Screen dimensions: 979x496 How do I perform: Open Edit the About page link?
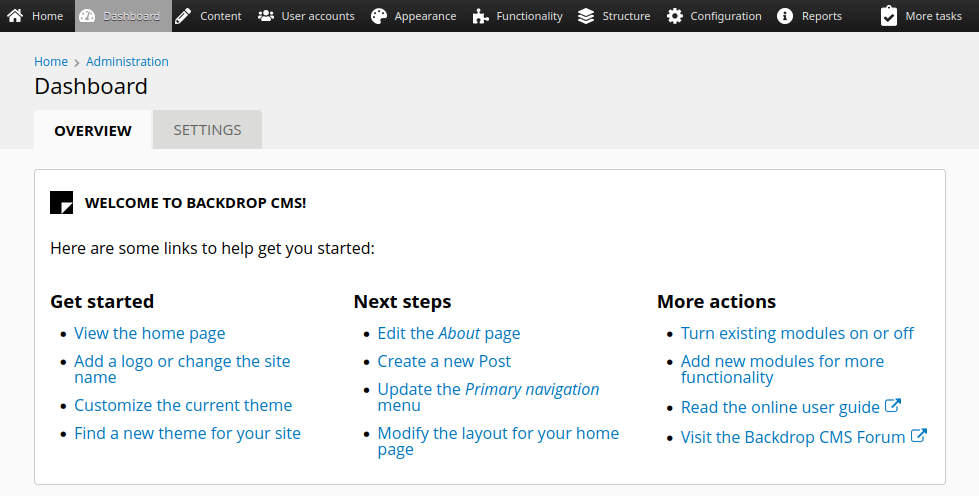pos(449,334)
